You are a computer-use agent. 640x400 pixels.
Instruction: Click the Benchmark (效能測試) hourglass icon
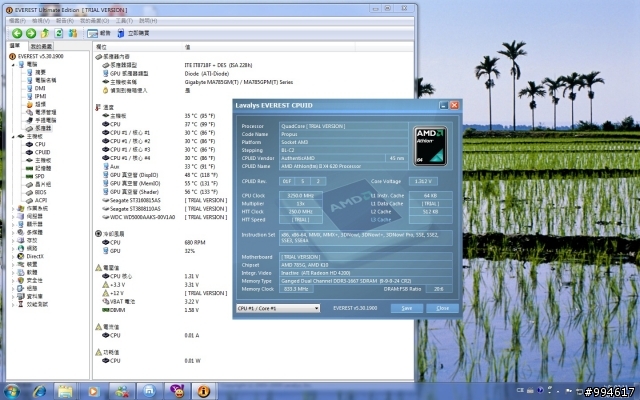[x=21, y=304]
